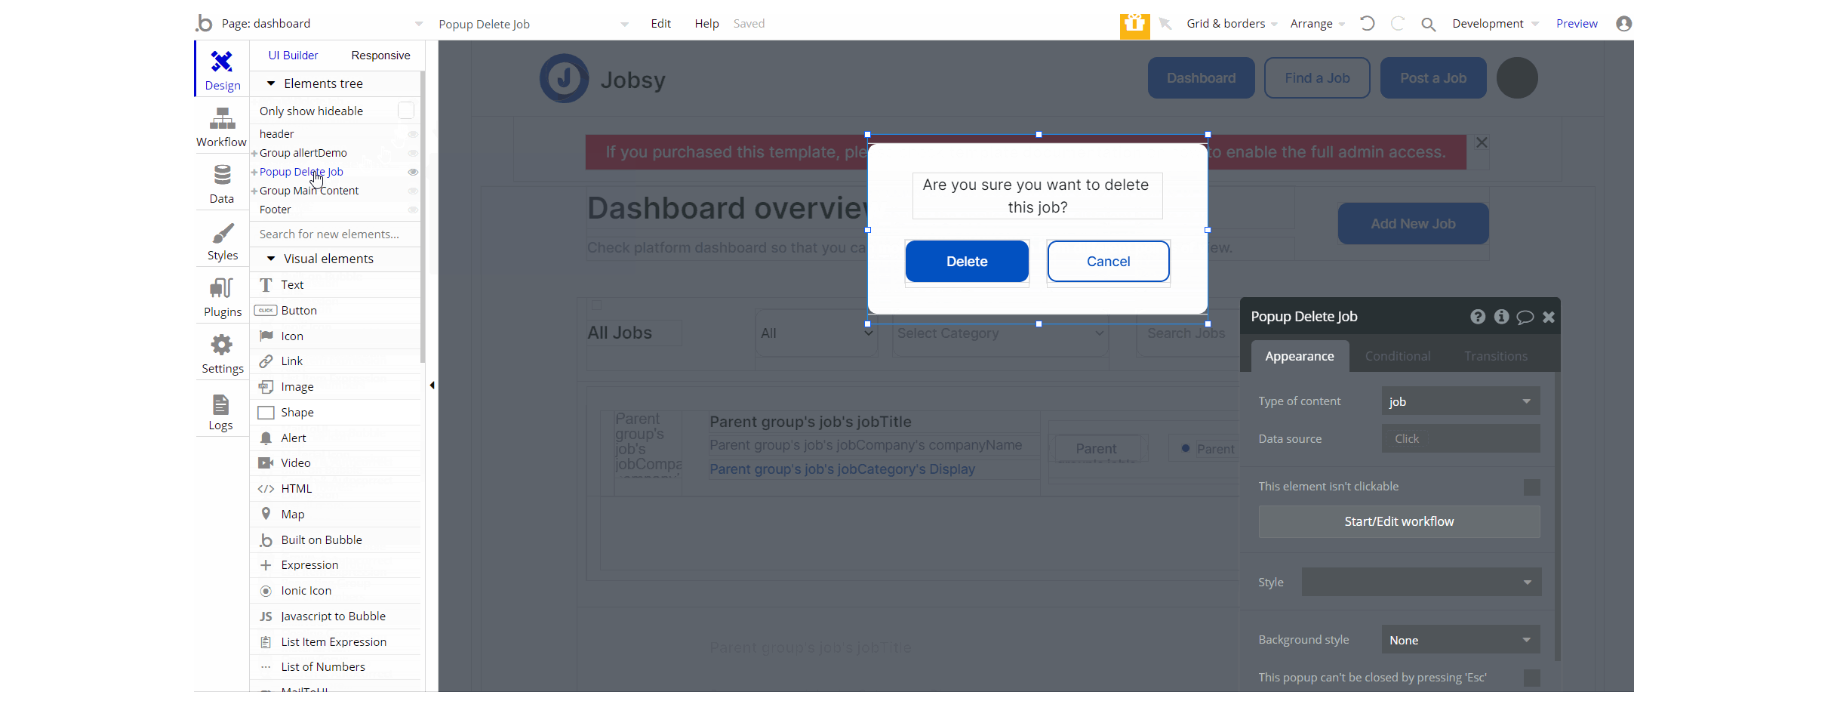Collapse the Elements tree section
Image resolution: width=1830 pixels, height=706 pixels.
(271, 84)
